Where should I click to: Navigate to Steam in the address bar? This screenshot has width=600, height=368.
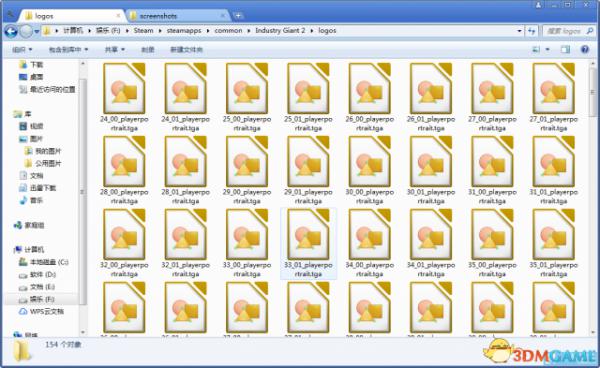coord(143,31)
